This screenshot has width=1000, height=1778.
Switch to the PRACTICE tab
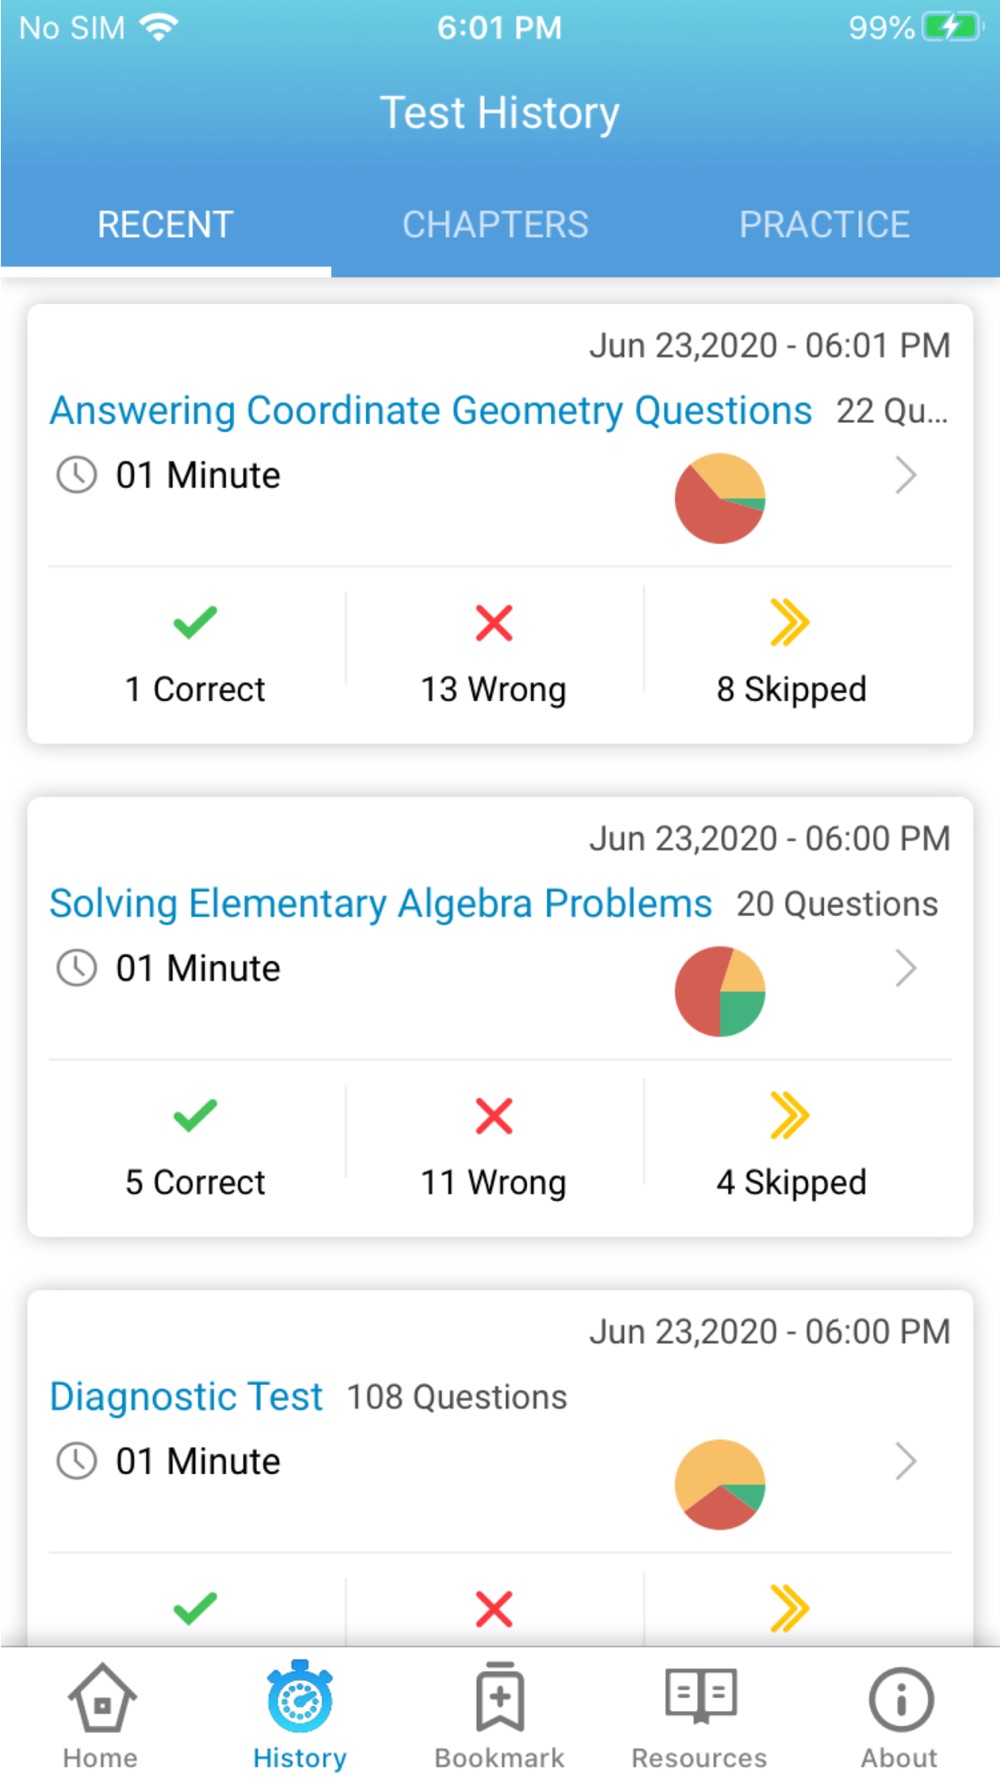[x=824, y=224]
